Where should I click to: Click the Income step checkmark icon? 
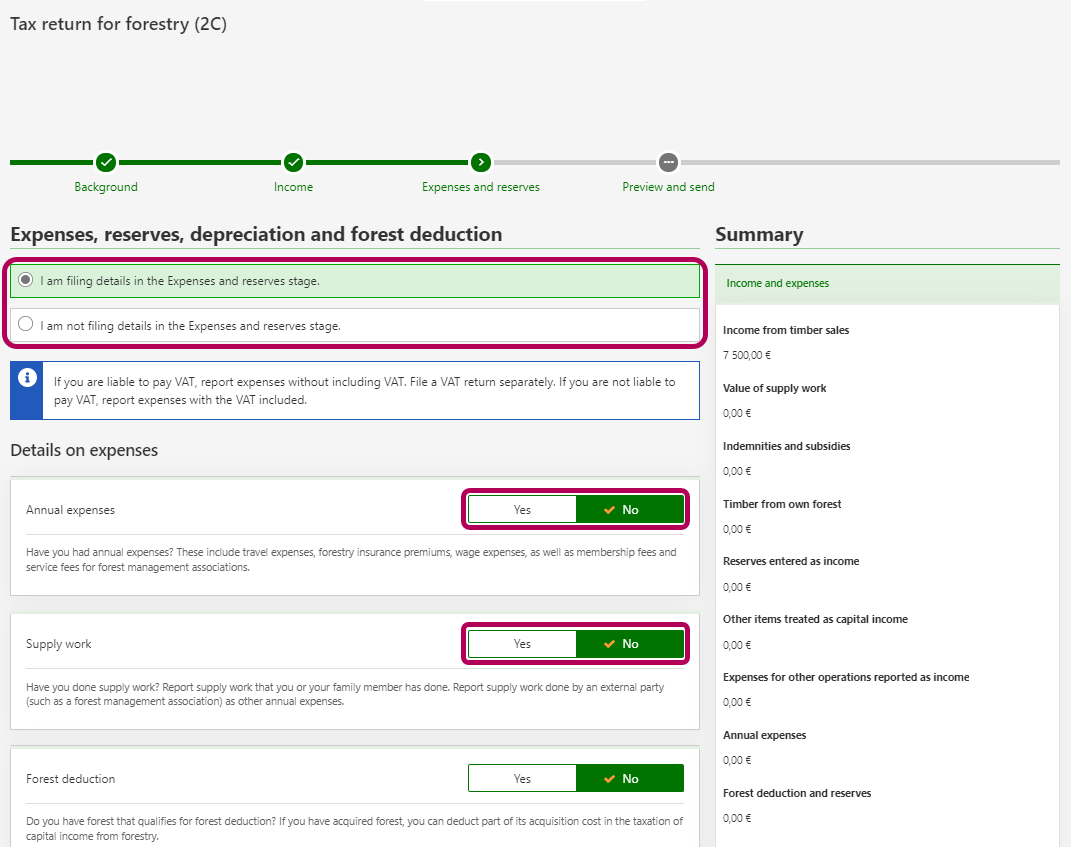click(x=293, y=162)
